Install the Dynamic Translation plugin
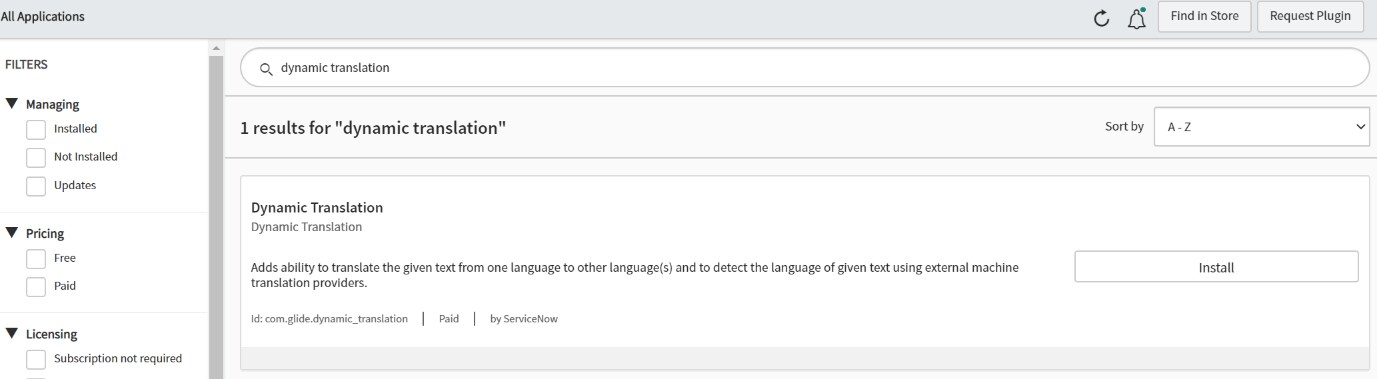The image size is (1377, 379). click(x=1216, y=267)
